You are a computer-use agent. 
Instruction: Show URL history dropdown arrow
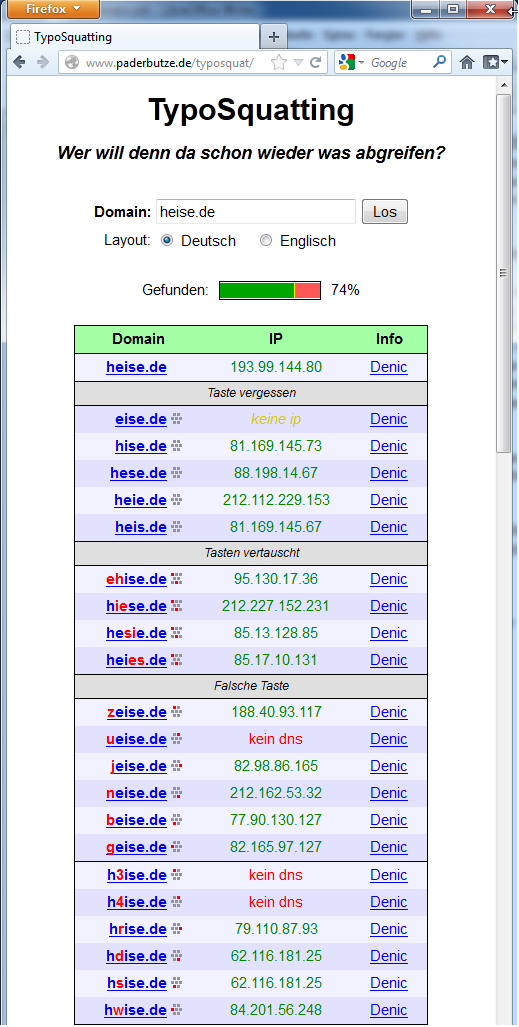(298, 63)
